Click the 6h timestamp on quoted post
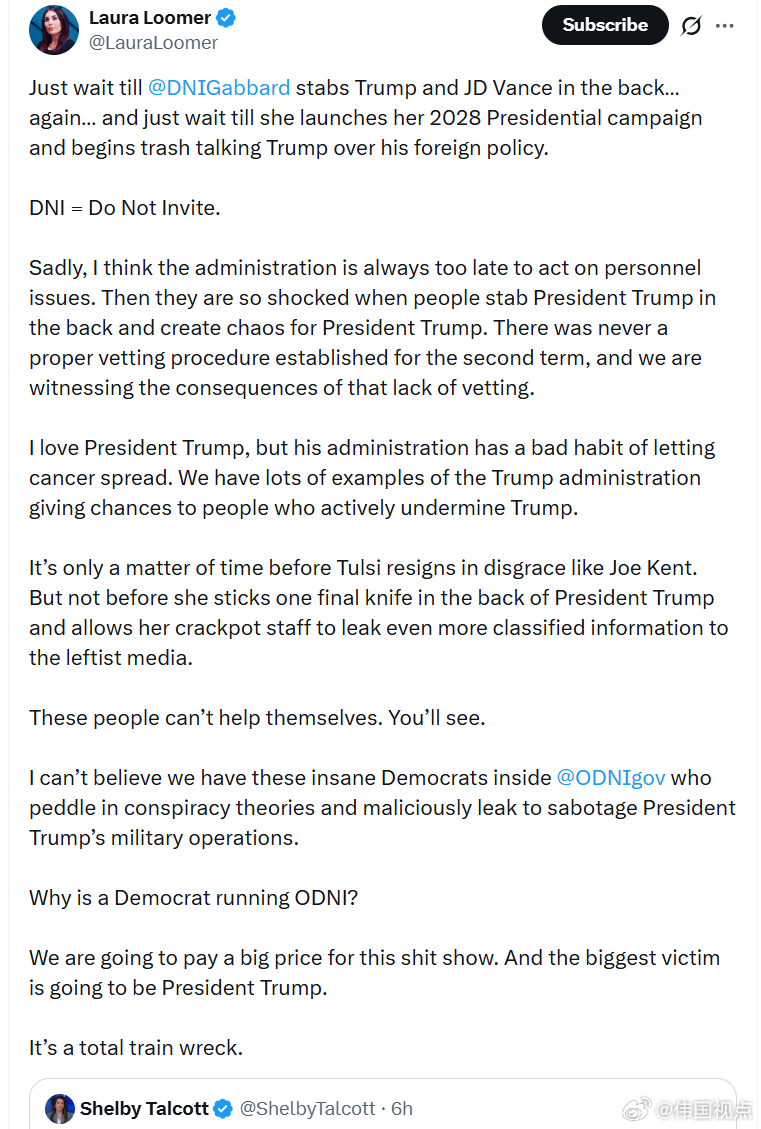 coord(402,1109)
